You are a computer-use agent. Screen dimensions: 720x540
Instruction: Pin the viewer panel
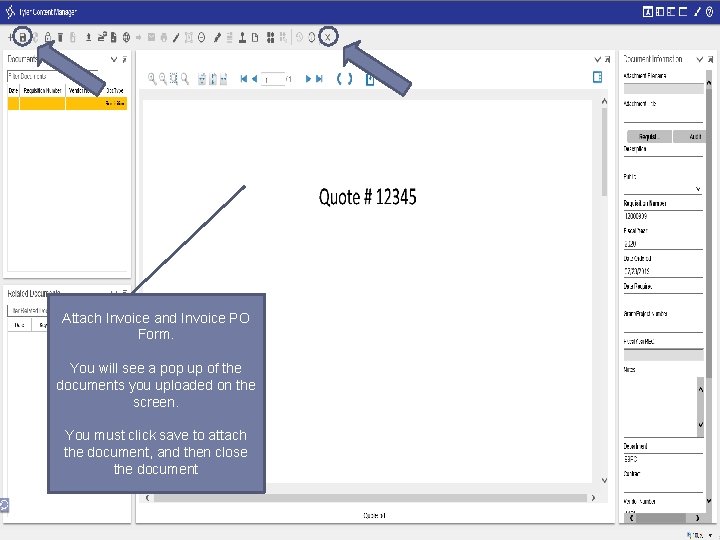(x=608, y=59)
